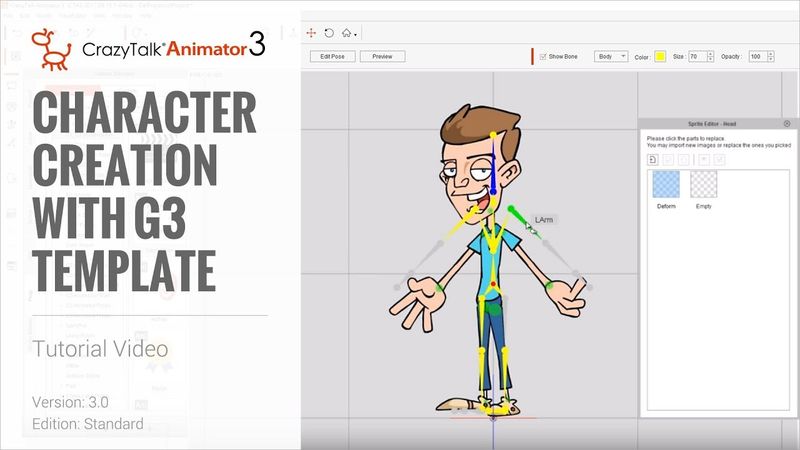Increase Opacity with the up stepper arrow
This screenshot has width=800, height=450.
coord(771,54)
